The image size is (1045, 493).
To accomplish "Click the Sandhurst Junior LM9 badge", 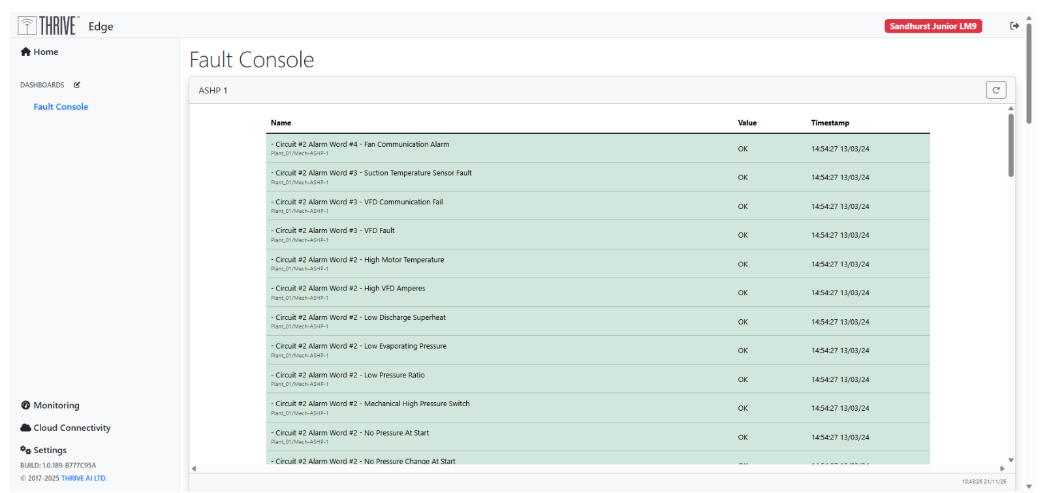I will (933, 26).
